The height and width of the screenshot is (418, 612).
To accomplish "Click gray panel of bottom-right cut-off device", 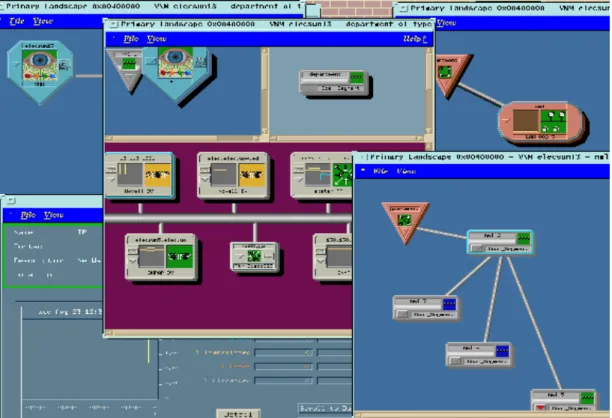I will (x=339, y=257).
